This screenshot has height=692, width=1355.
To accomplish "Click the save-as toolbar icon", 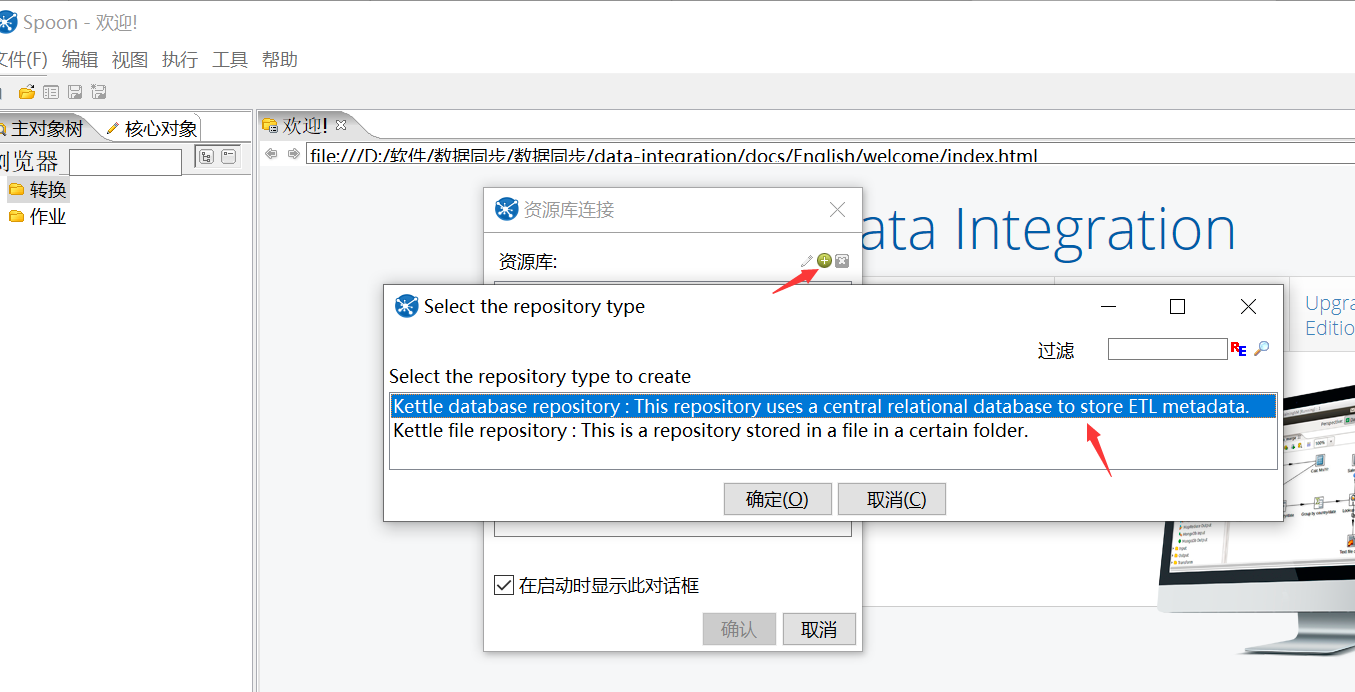I will (99, 92).
